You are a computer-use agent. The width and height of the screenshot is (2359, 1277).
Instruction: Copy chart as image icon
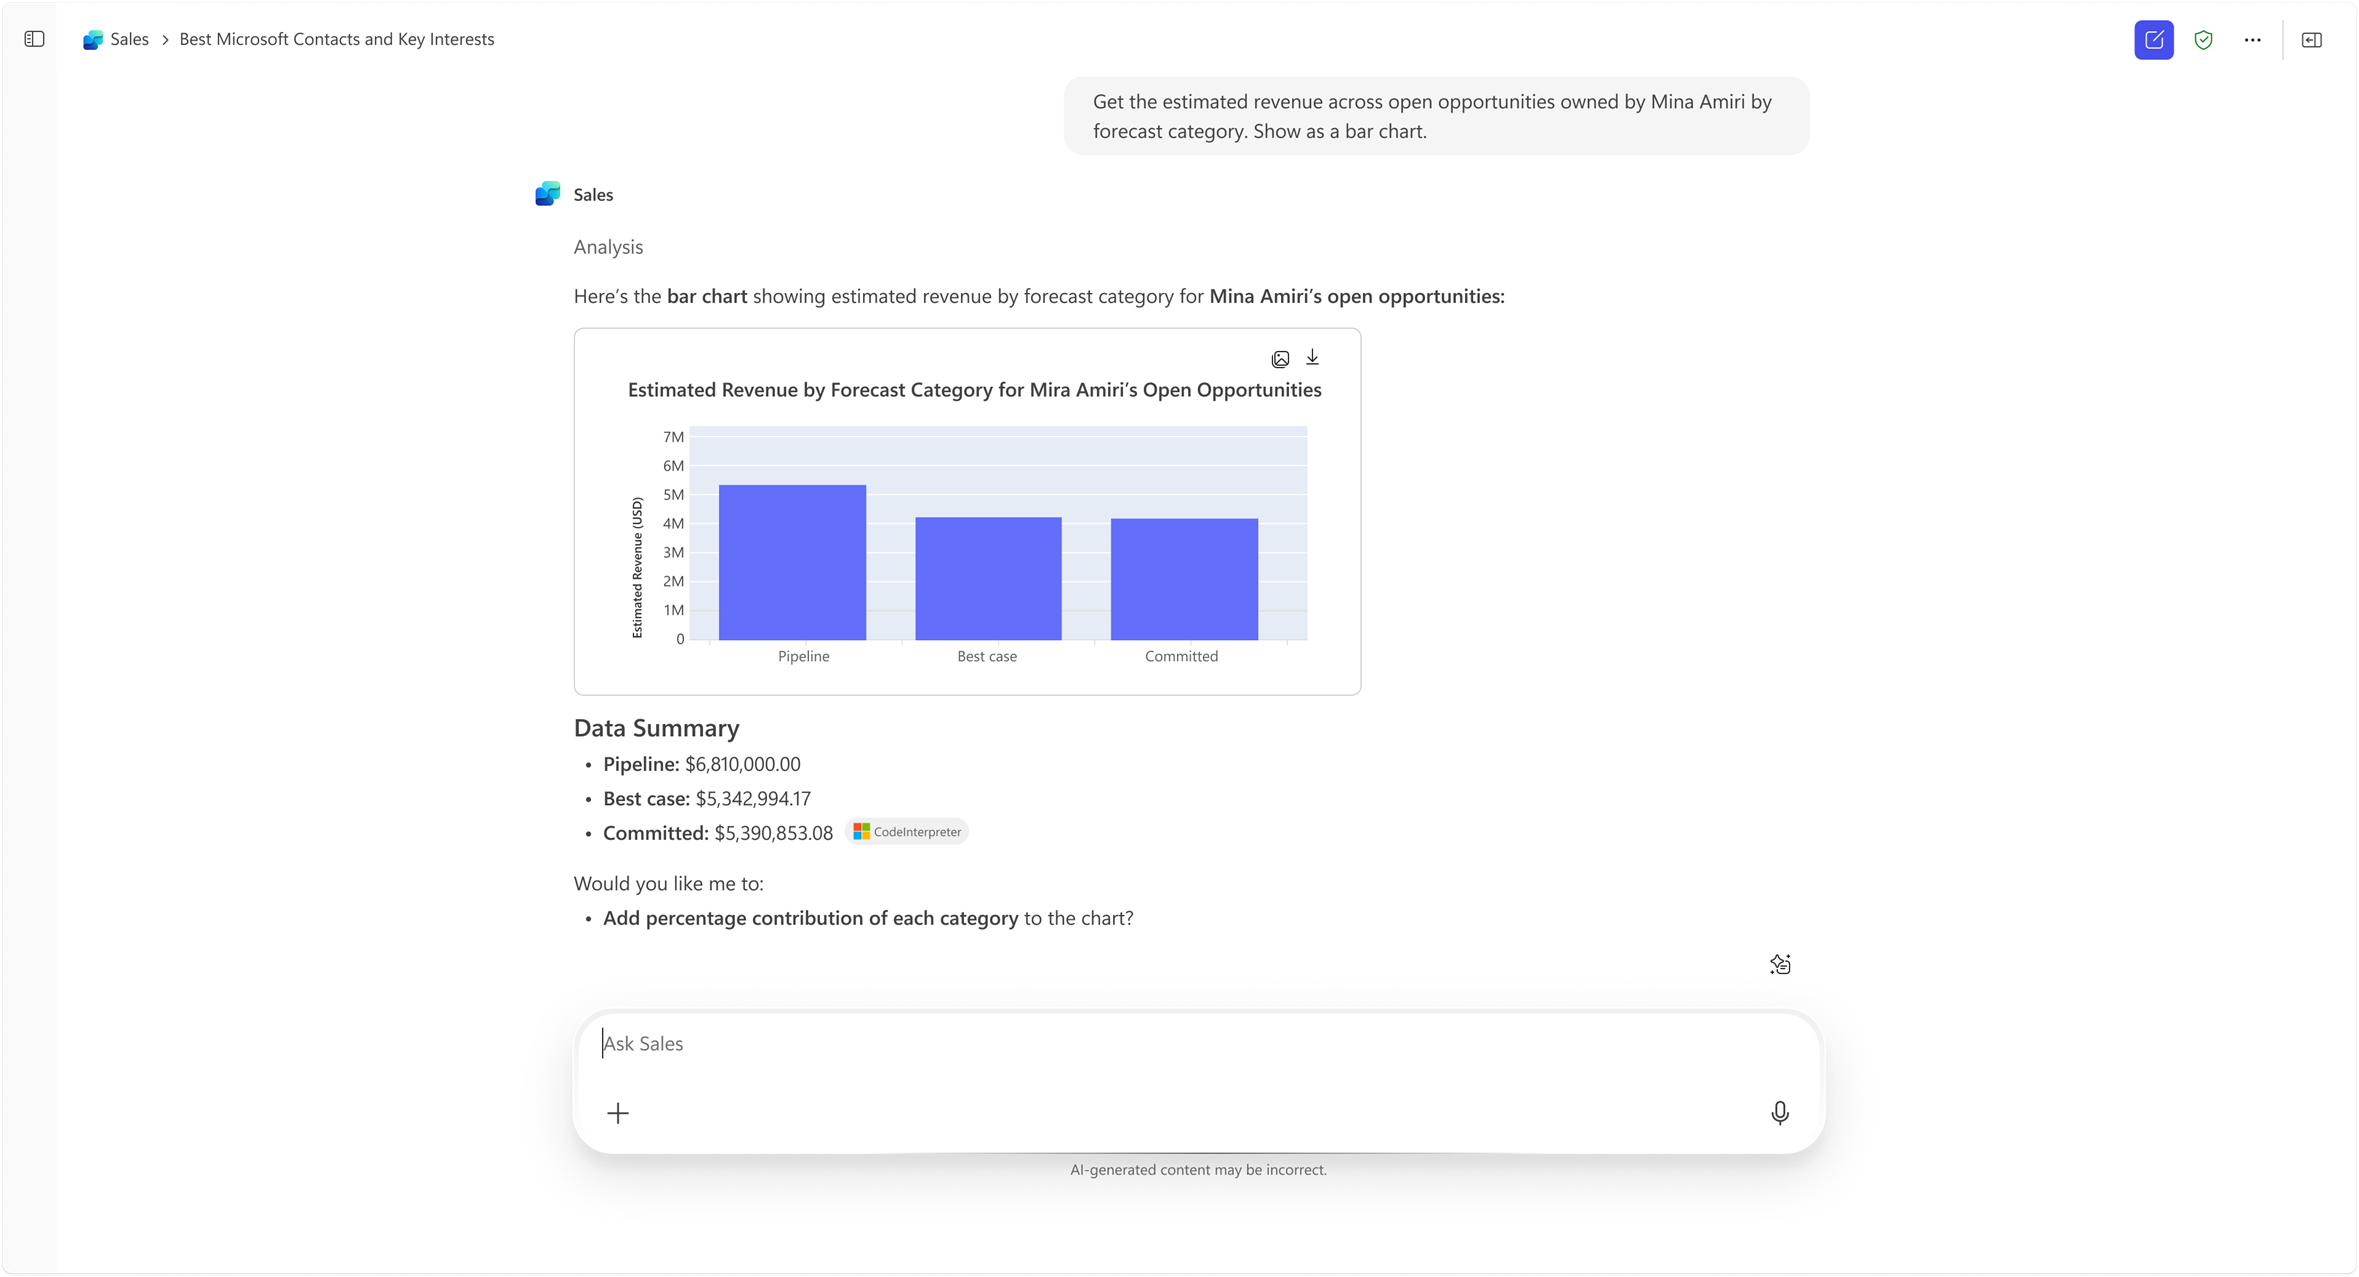pos(1280,359)
